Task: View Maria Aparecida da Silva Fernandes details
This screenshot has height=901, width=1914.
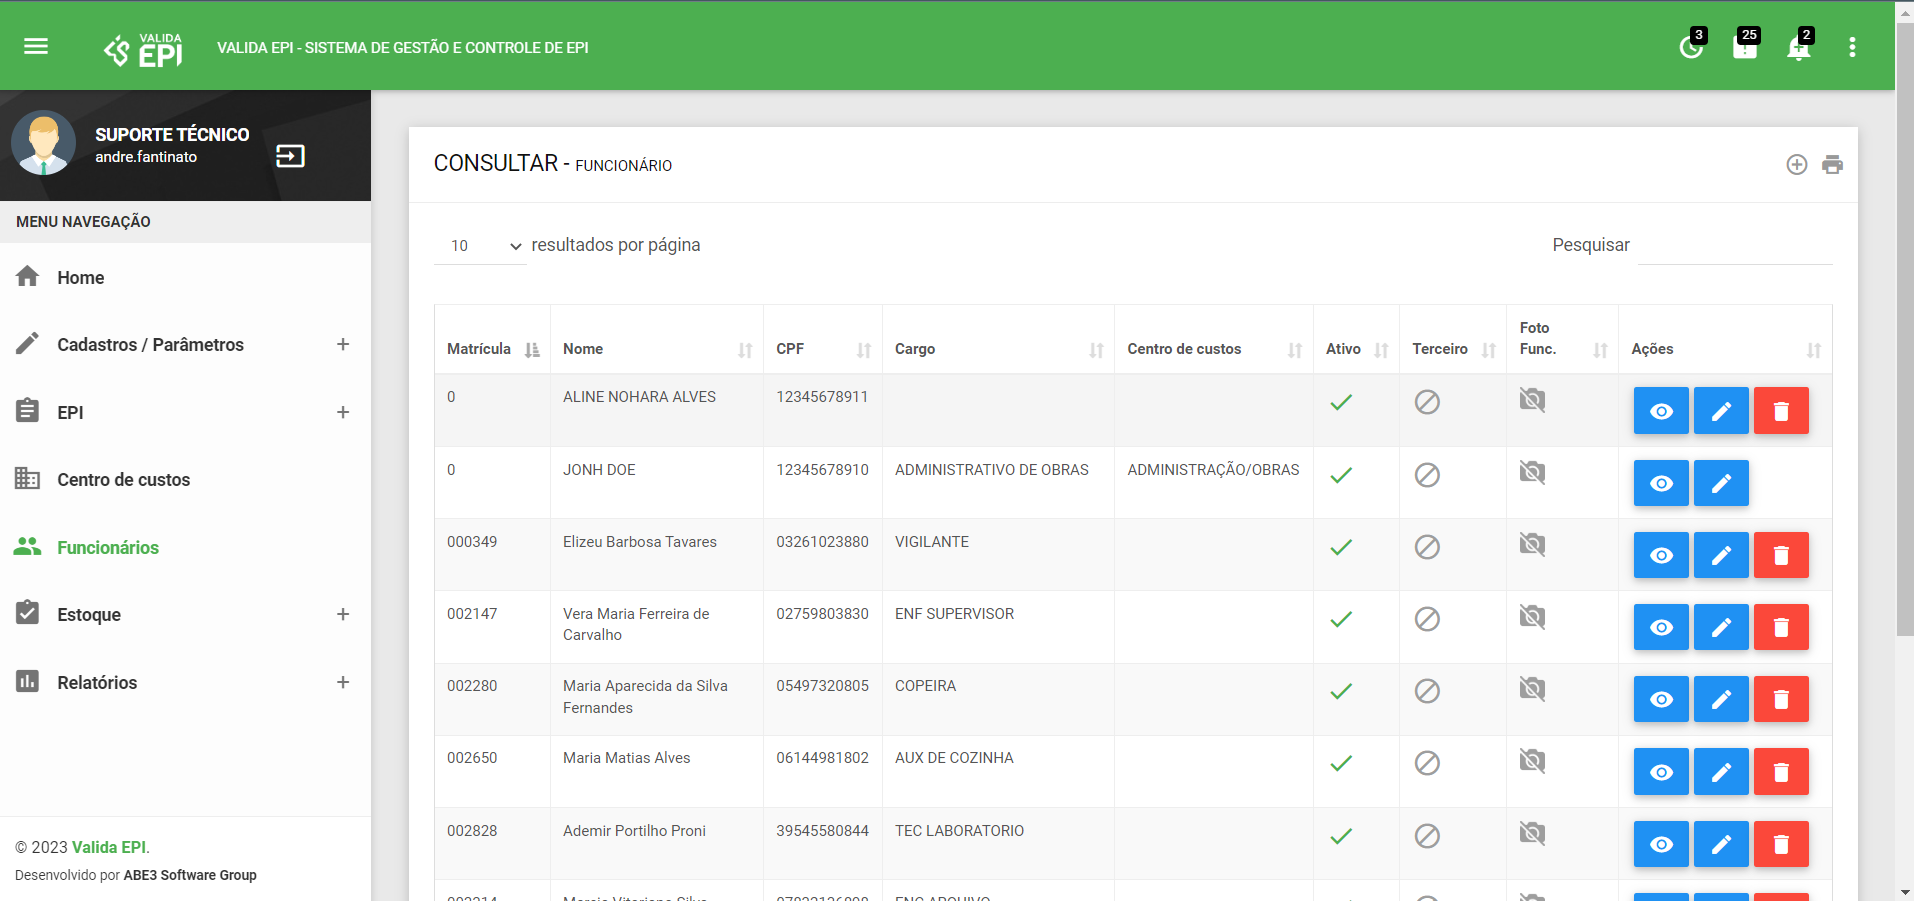Action: point(1661,699)
